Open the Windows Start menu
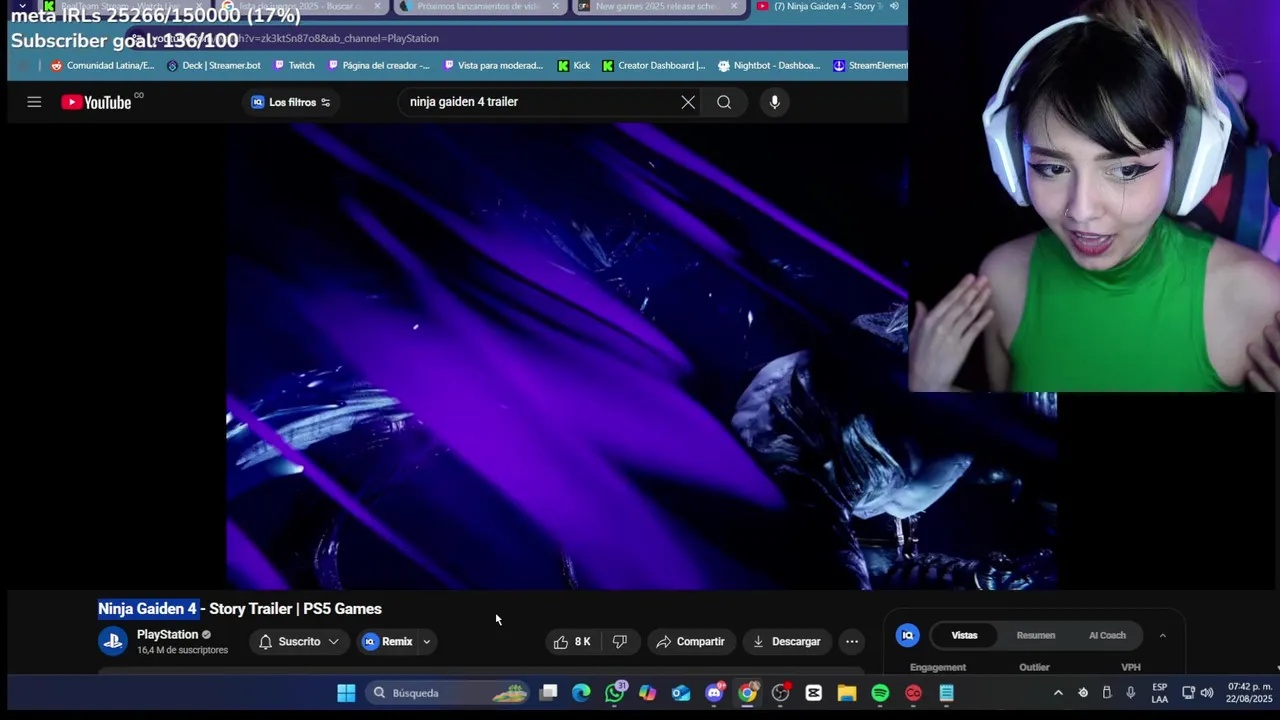The image size is (1280, 720). pyautogui.click(x=346, y=693)
